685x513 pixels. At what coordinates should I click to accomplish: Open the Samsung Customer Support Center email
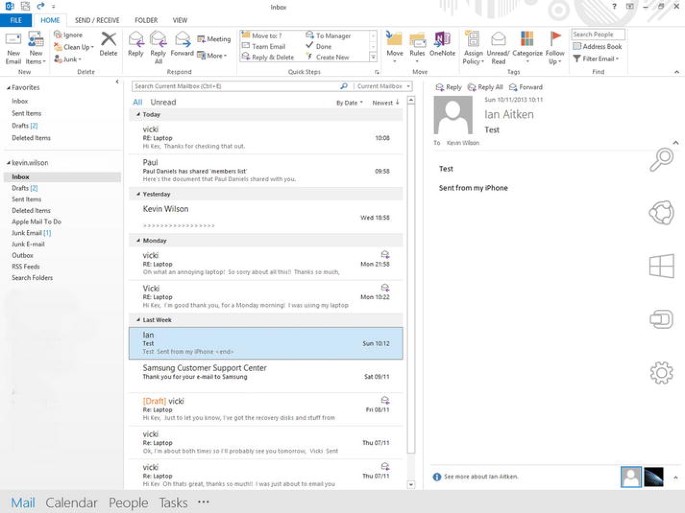tap(266, 376)
